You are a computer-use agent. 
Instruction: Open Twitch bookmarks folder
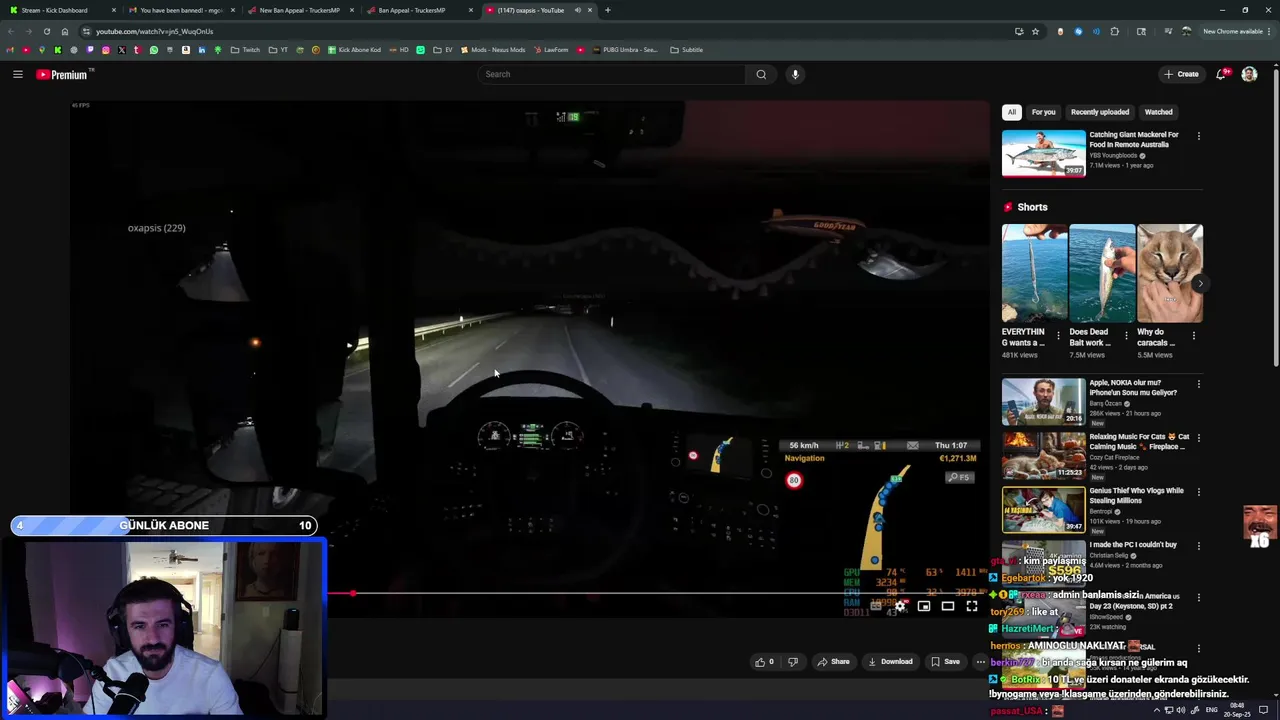pyautogui.click(x=245, y=50)
